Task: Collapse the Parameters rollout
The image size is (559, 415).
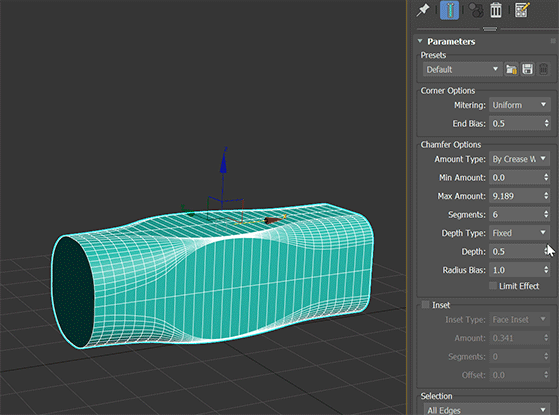Action: (x=420, y=41)
